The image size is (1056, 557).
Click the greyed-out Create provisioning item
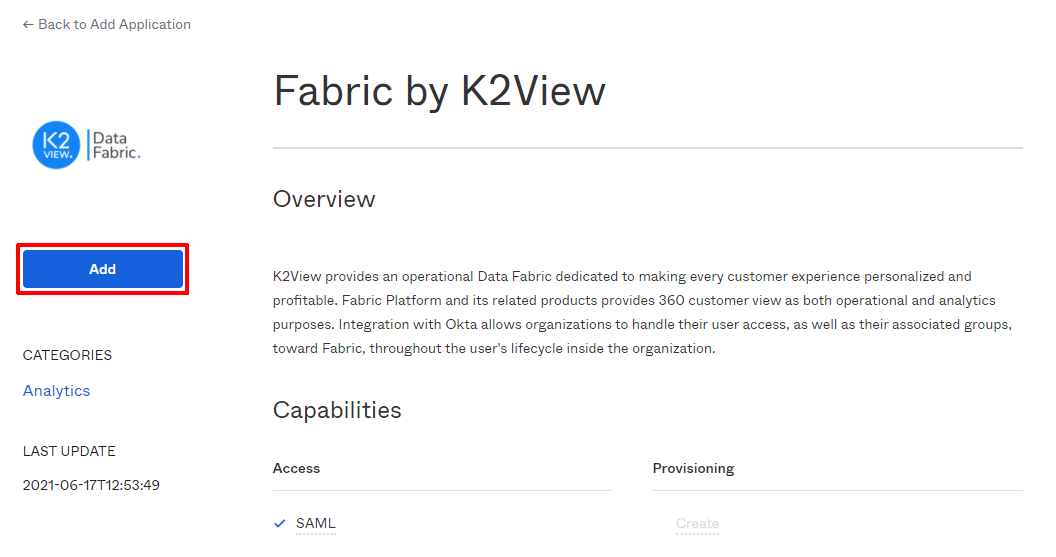point(697,523)
